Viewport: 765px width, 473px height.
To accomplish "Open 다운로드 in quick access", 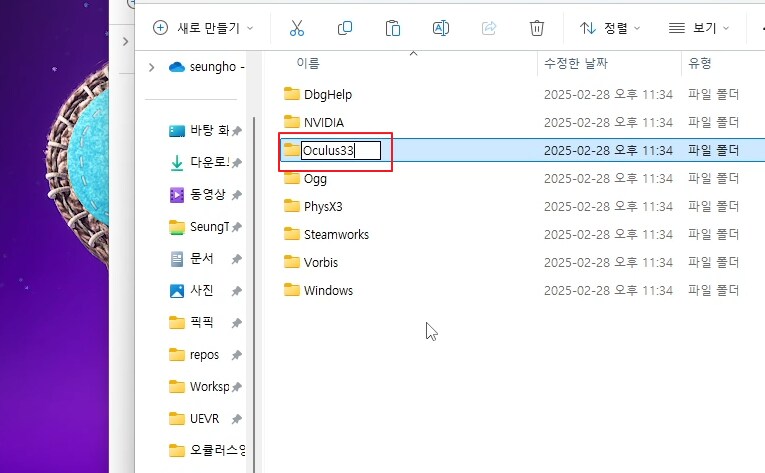I will point(199,162).
